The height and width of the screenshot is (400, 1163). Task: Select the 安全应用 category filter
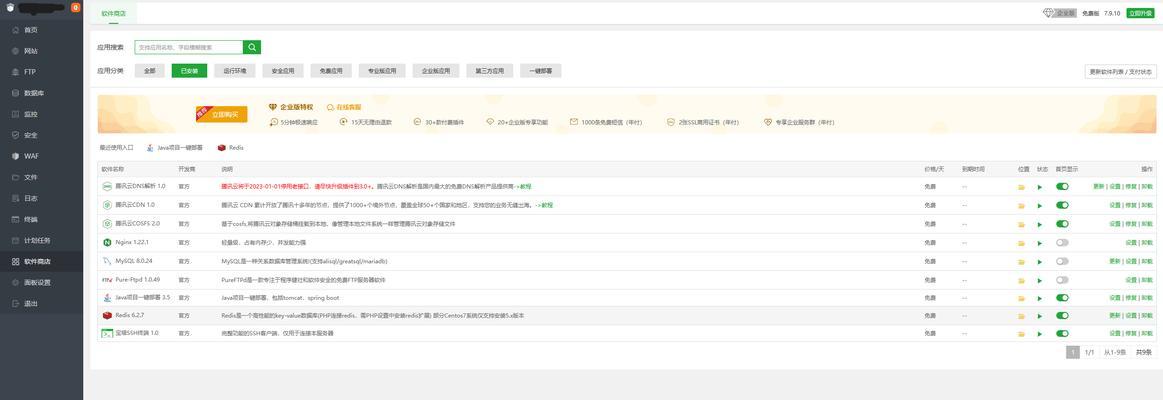coord(283,71)
